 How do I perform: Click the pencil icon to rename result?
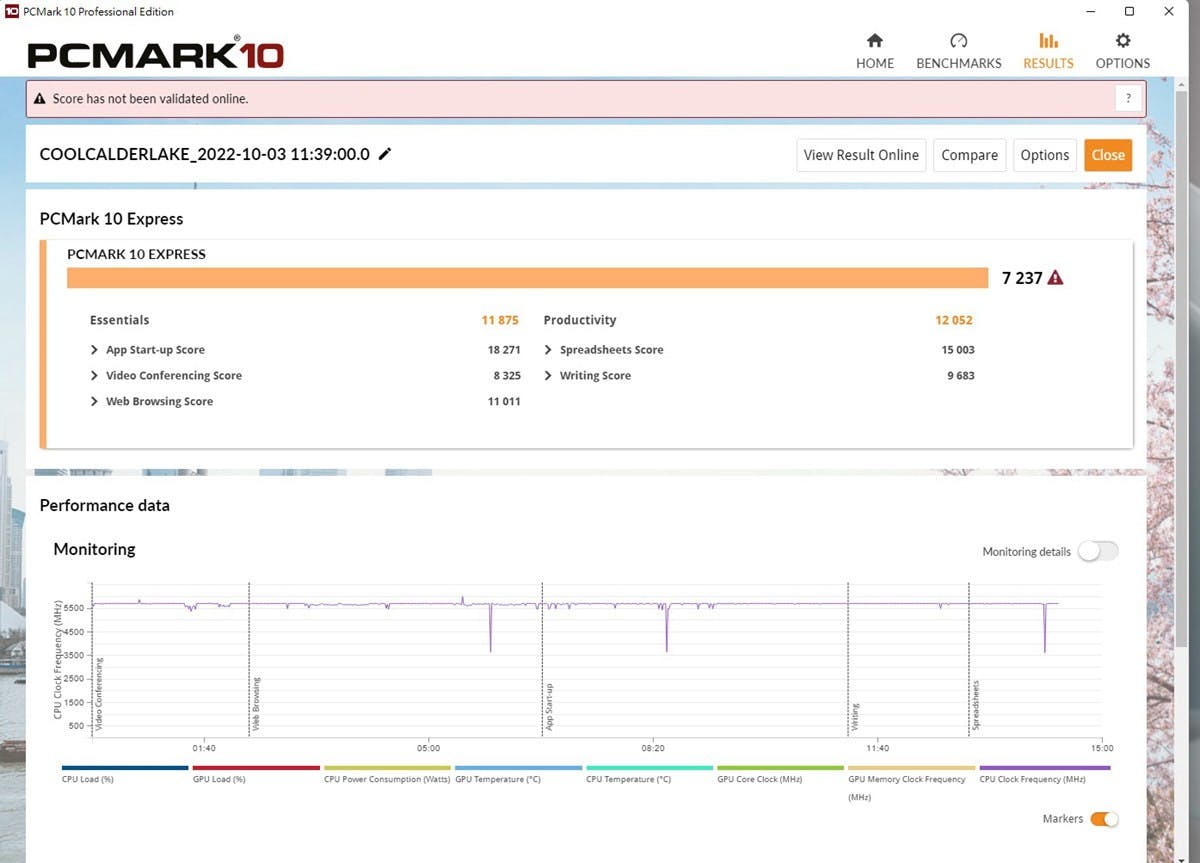coord(385,154)
